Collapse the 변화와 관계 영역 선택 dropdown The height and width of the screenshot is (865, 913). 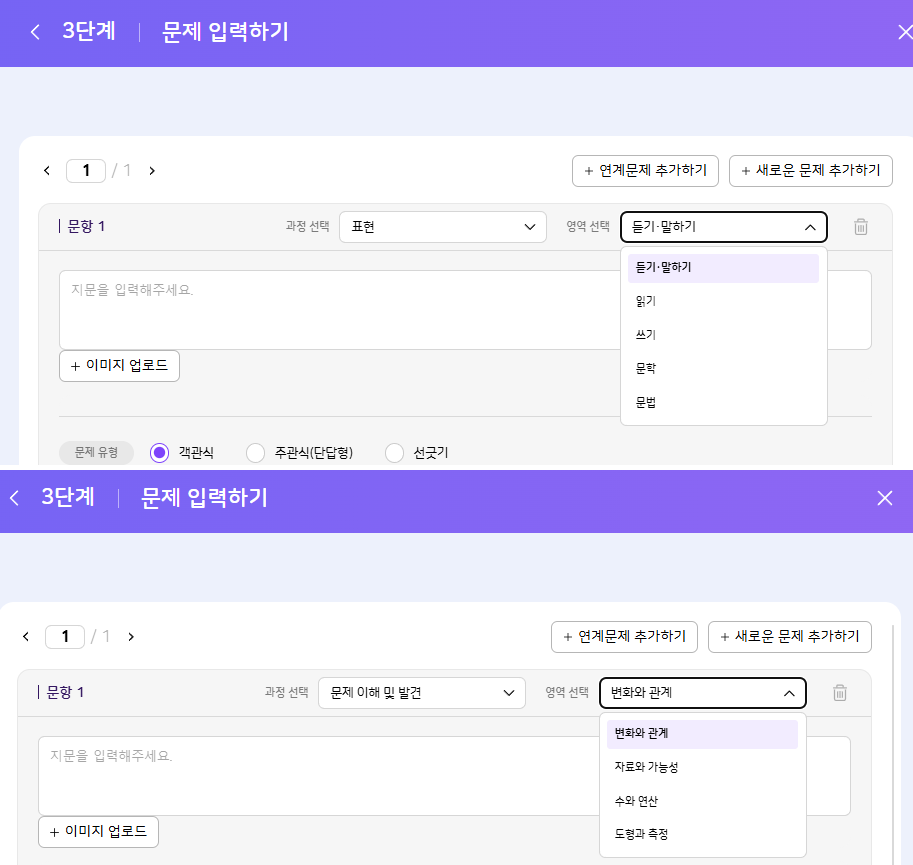click(x=703, y=692)
